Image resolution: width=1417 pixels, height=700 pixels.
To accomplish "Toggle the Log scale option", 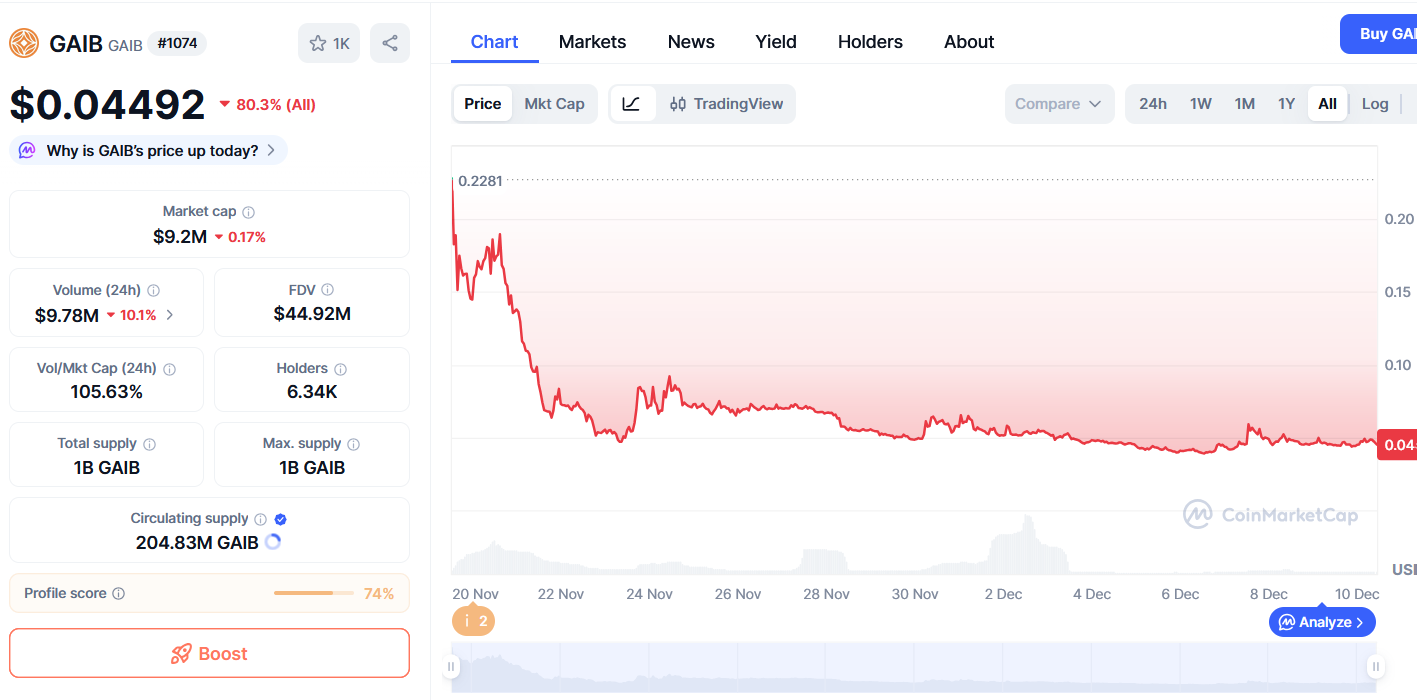I will 1375,104.
